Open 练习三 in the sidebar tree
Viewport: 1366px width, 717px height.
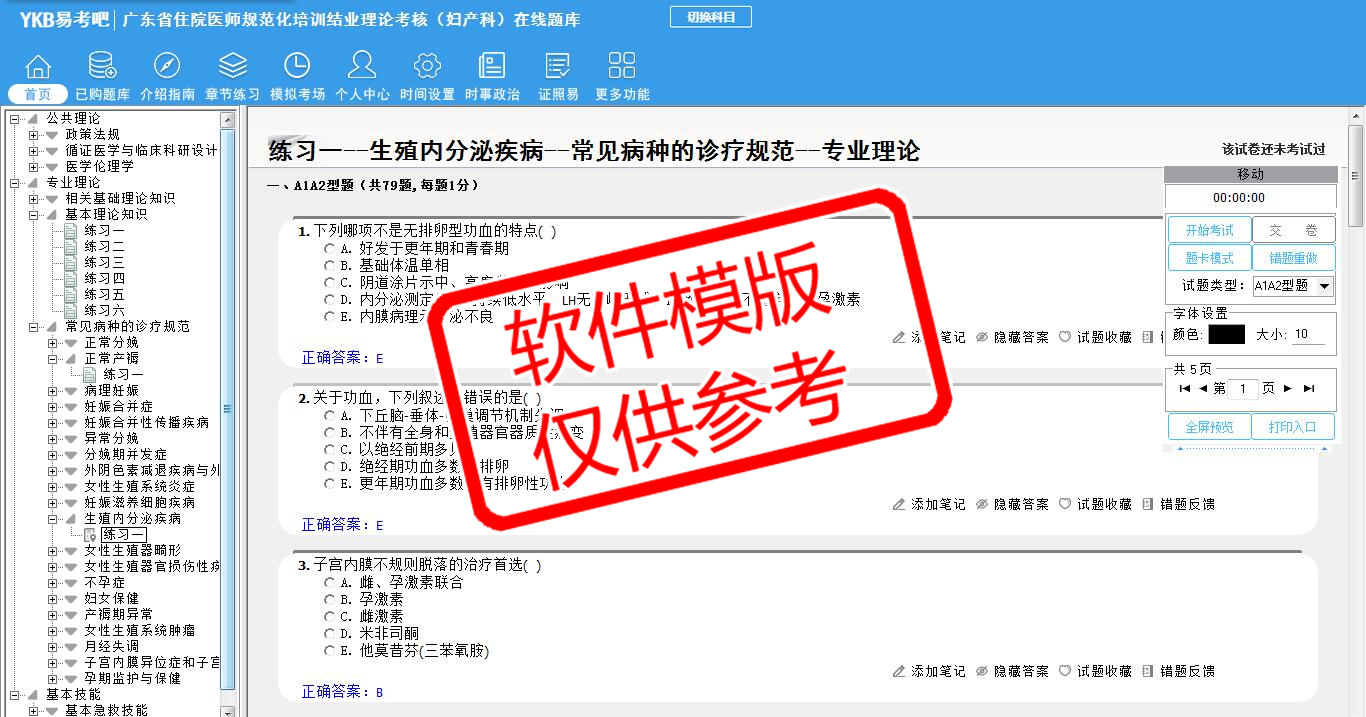(x=104, y=262)
